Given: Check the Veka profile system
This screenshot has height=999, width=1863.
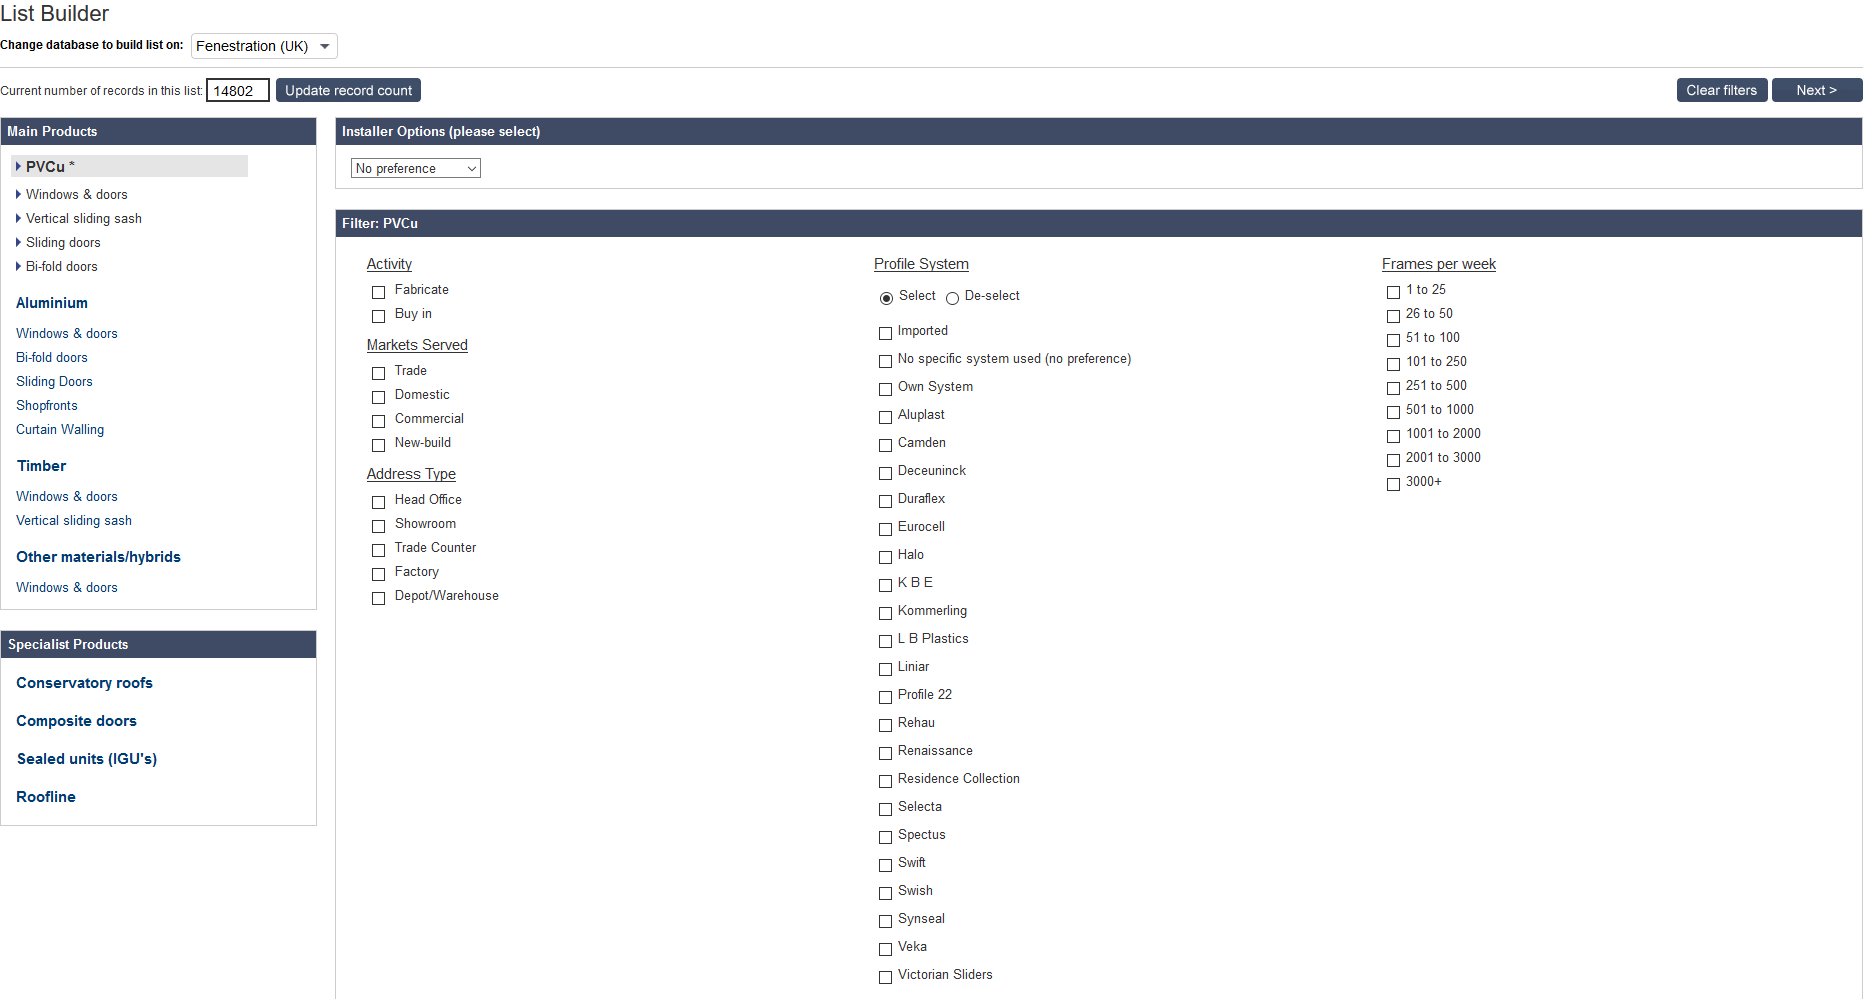Looking at the screenshot, I should (x=885, y=948).
